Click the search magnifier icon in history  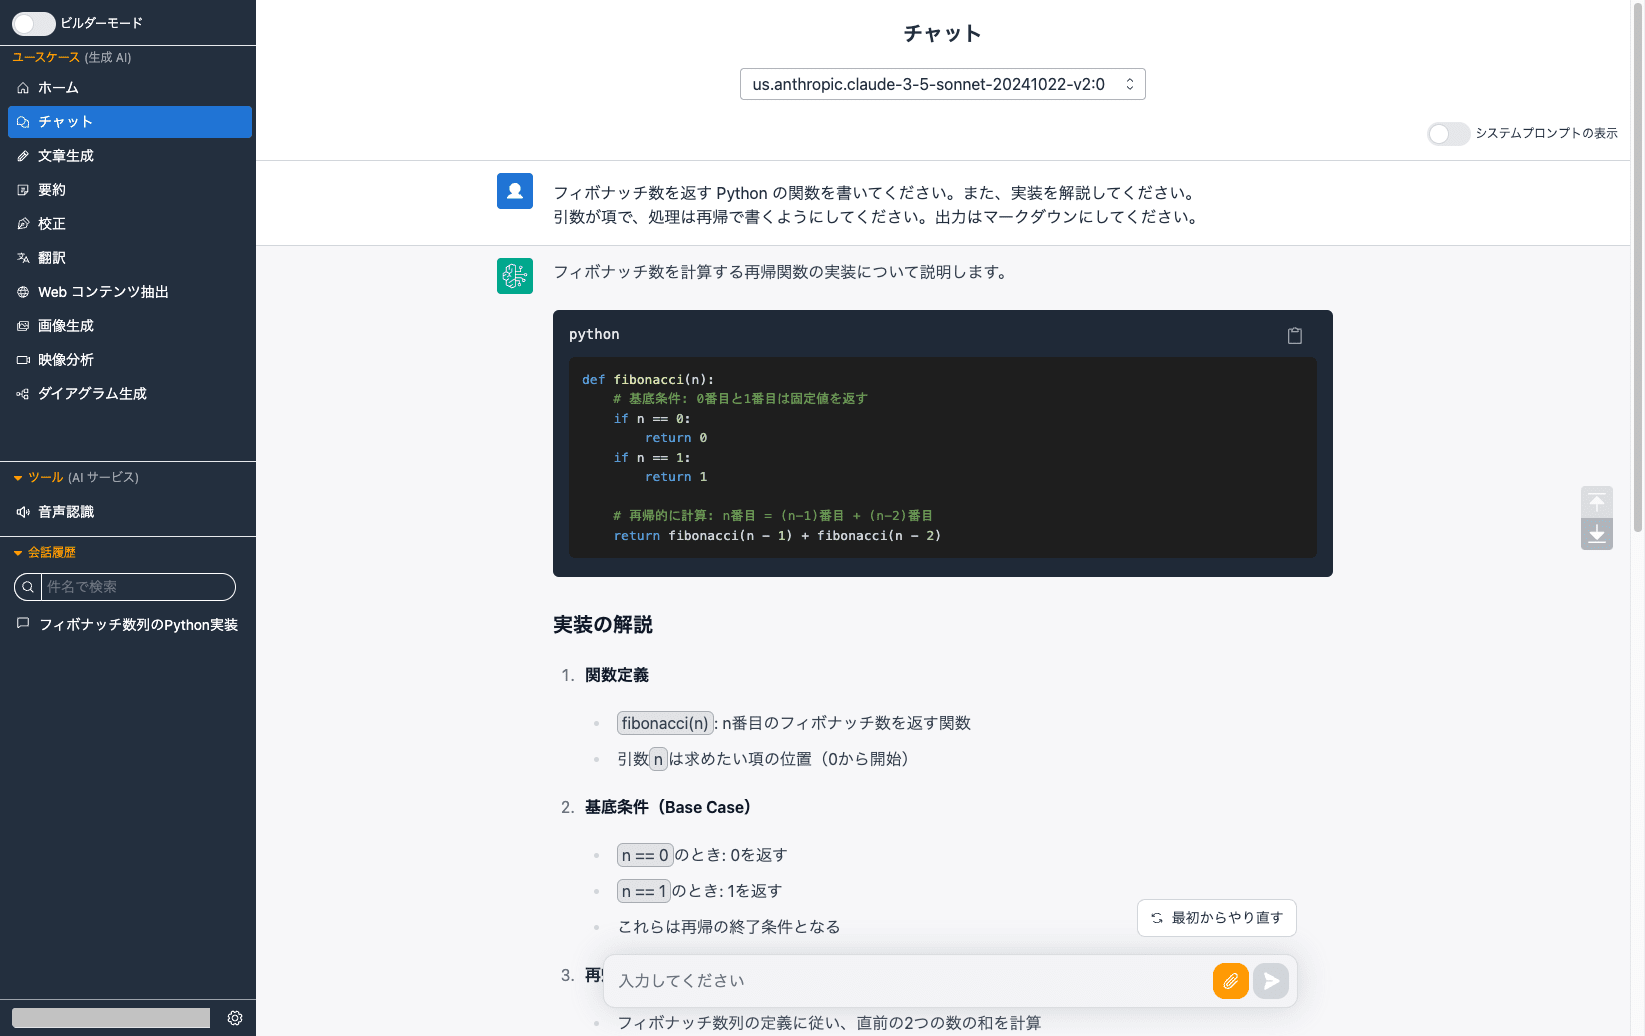pyautogui.click(x=28, y=587)
